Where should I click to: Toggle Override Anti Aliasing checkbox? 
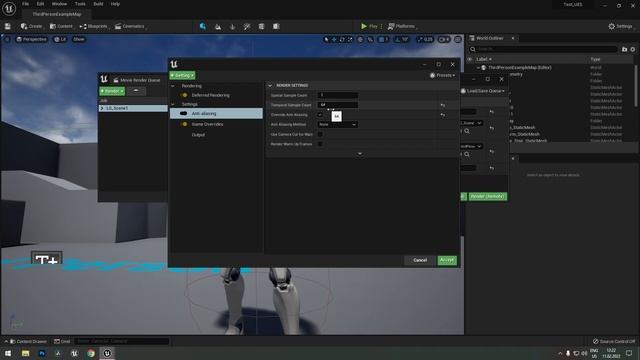coord(320,115)
